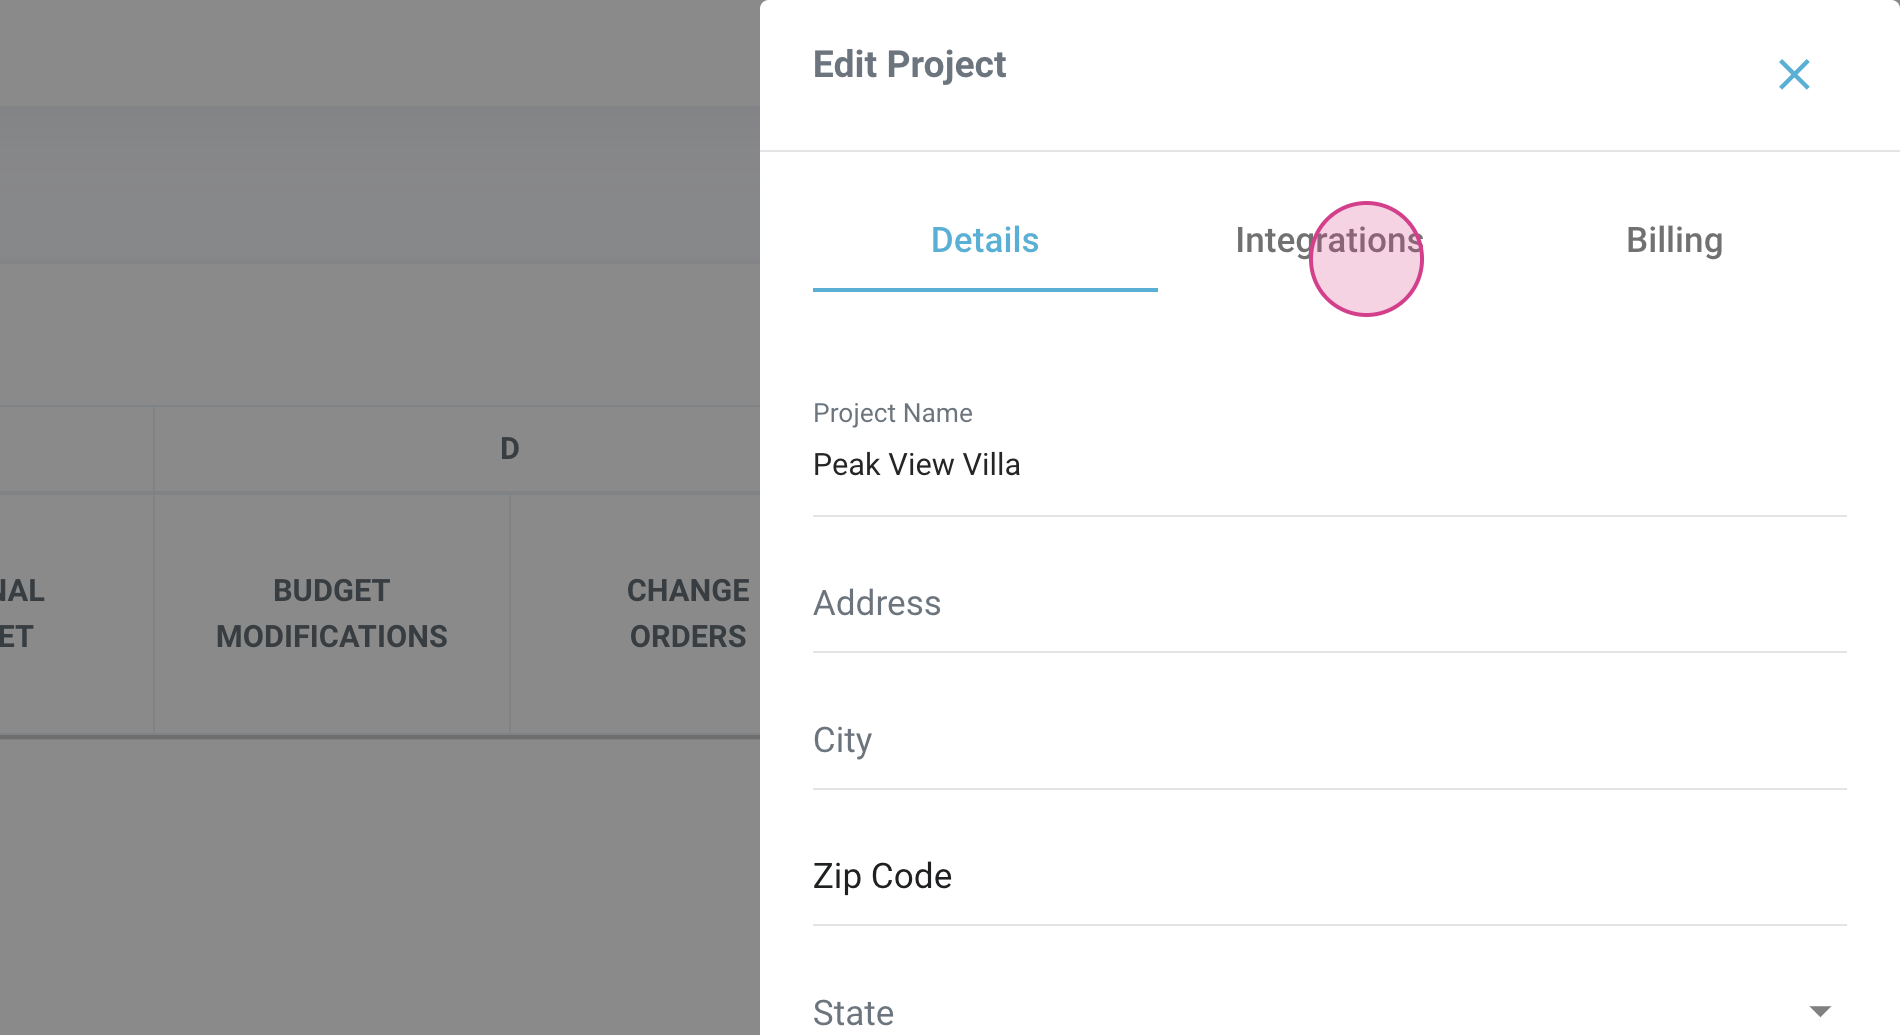Click the Peak View Villa name field
The image size is (1900, 1035).
(x=1329, y=465)
